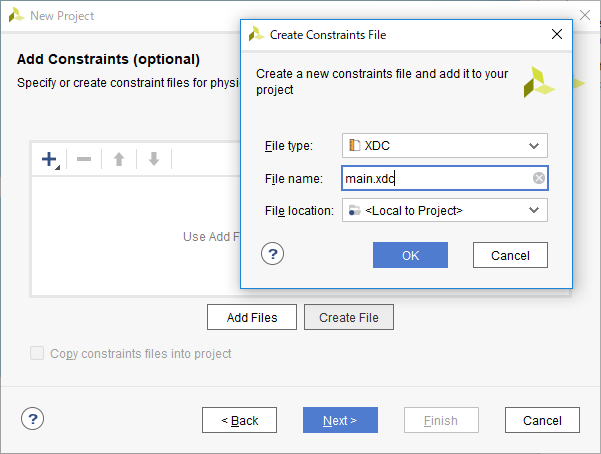Open help in Create Constraints File dialog
This screenshot has height=454, width=601.
272,254
